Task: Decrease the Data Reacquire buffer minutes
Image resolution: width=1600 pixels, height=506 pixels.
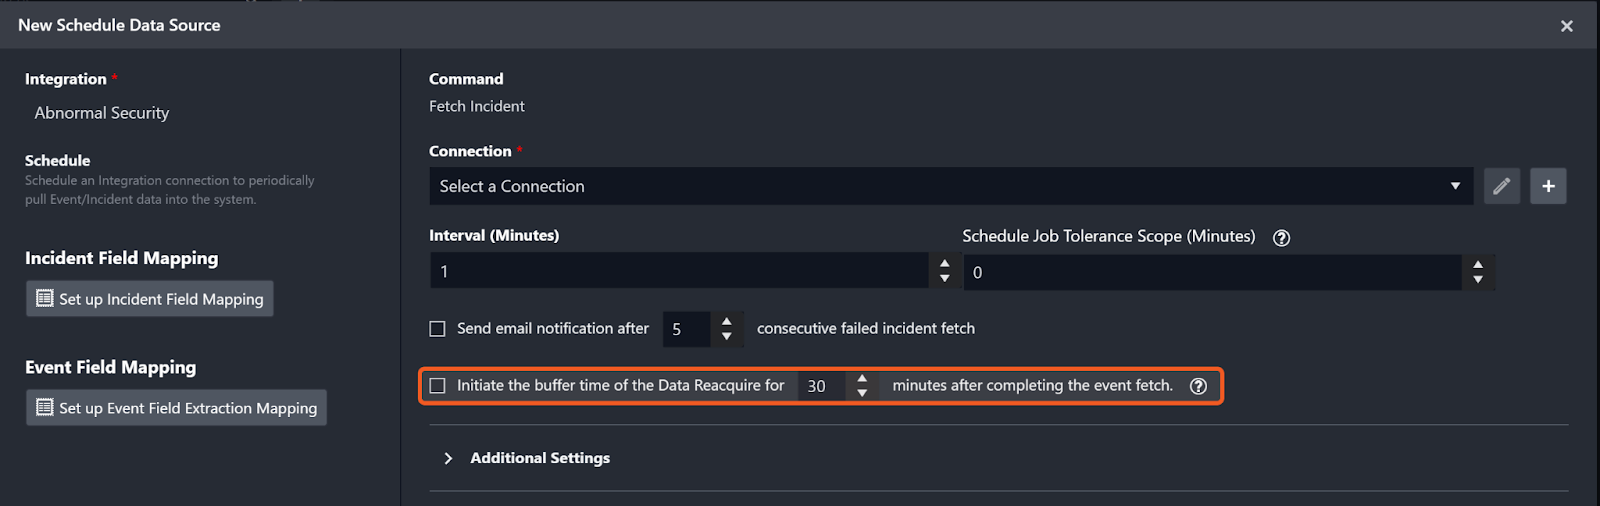Action: tap(862, 393)
